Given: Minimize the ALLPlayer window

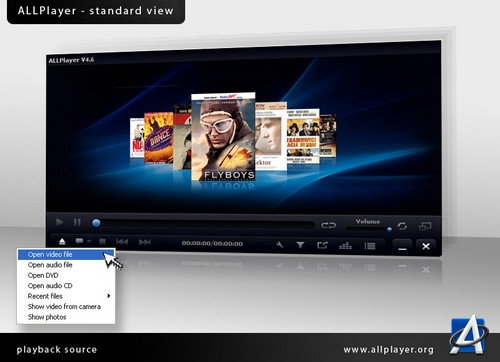Looking at the screenshot, I should (x=402, y=247).
